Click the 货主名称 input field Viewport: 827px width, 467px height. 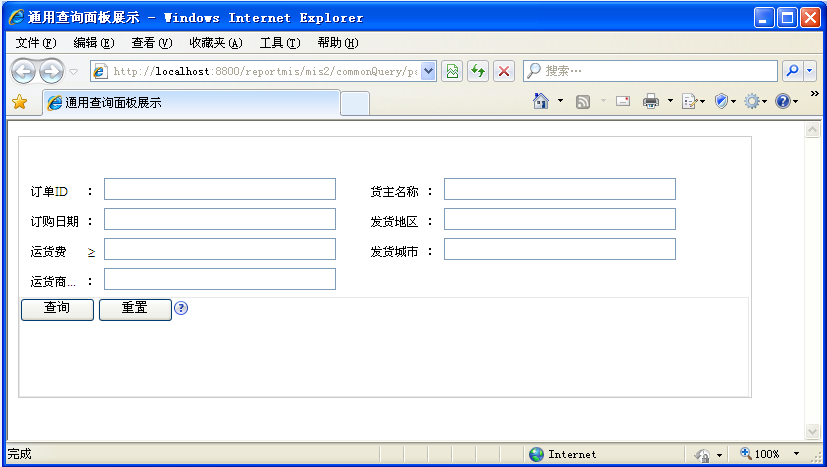coord(560,189)
